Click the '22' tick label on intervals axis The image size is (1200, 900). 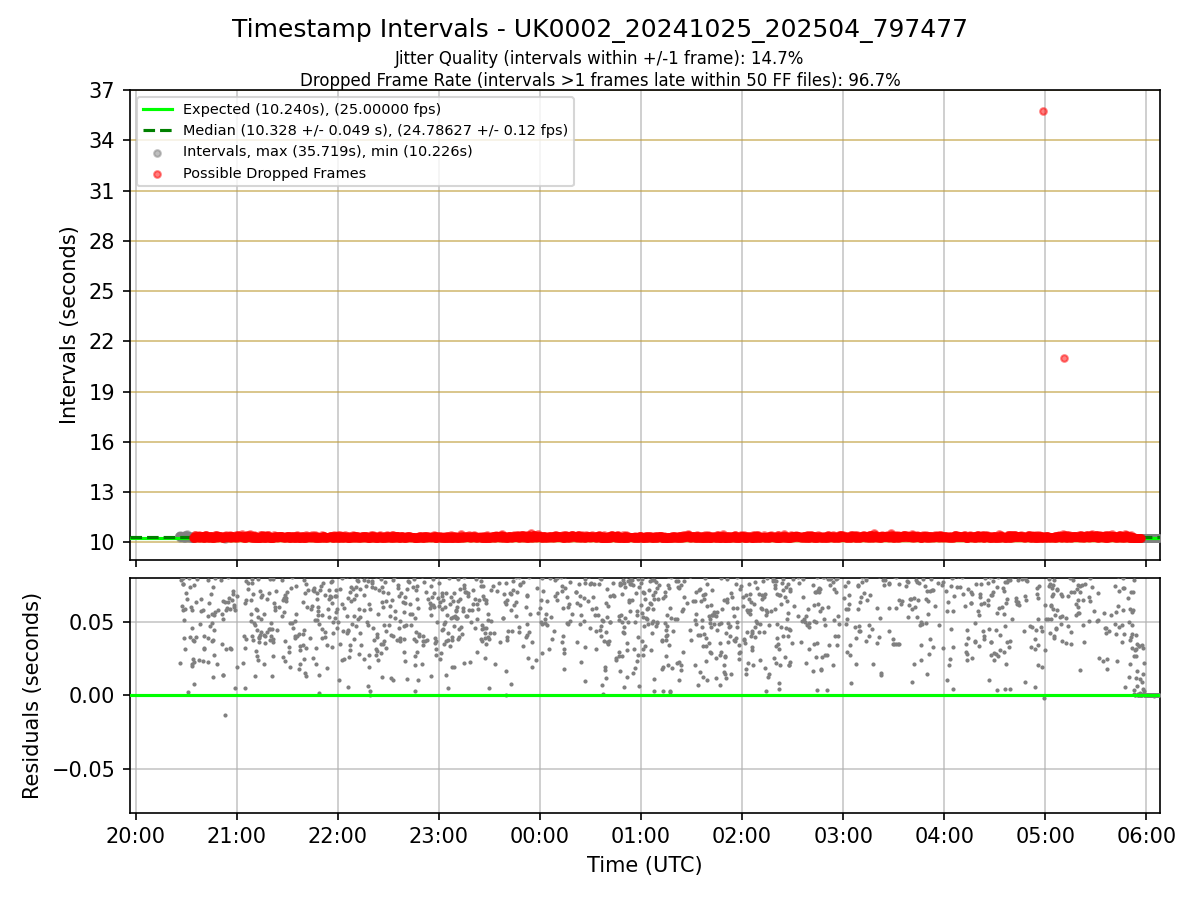coord(101,342)
